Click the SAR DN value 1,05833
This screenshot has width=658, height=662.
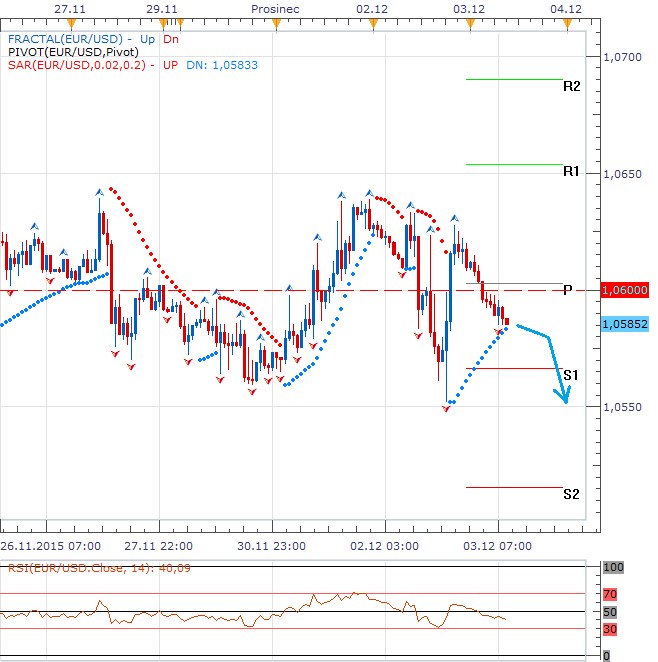[250, 65]
